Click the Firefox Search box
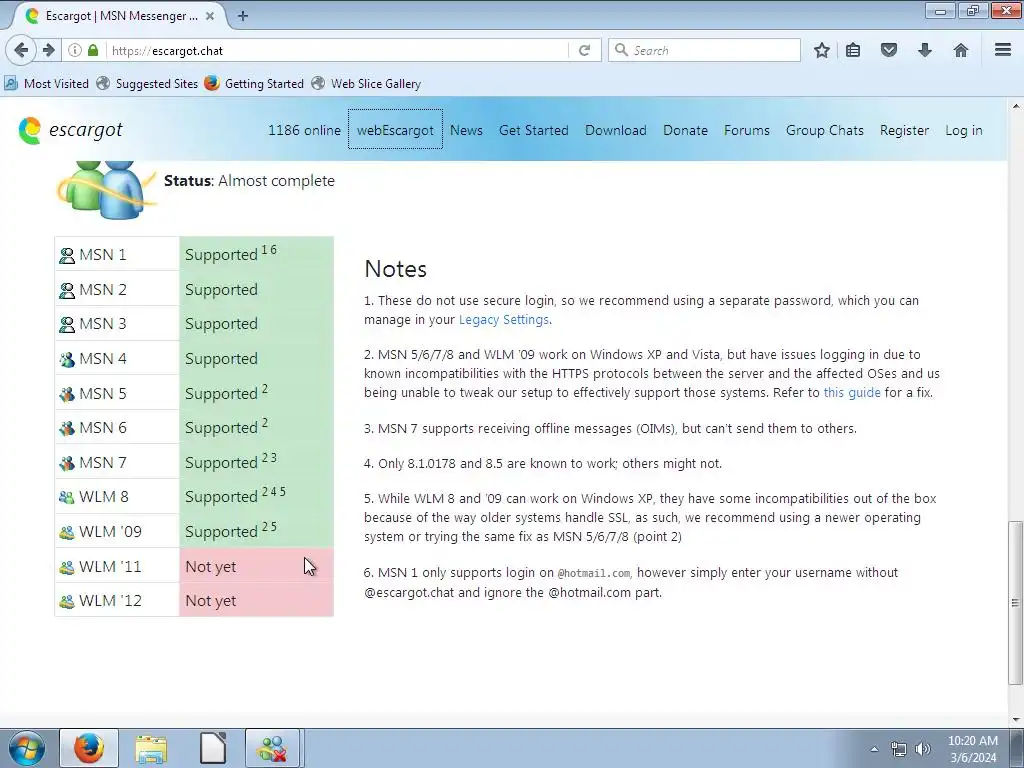The height and width of the screenshot is (768, 1024). (704, 50)
